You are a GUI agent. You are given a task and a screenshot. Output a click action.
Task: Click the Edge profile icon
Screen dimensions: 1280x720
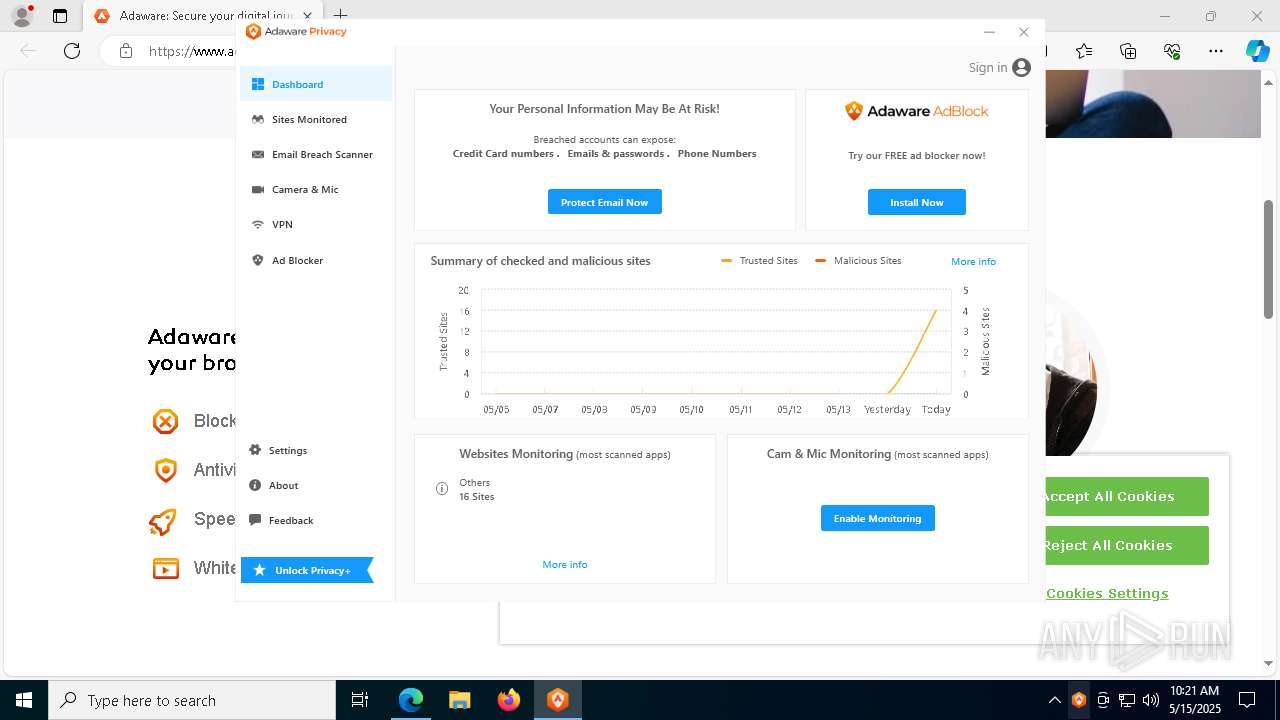click(x=21, y=16)
